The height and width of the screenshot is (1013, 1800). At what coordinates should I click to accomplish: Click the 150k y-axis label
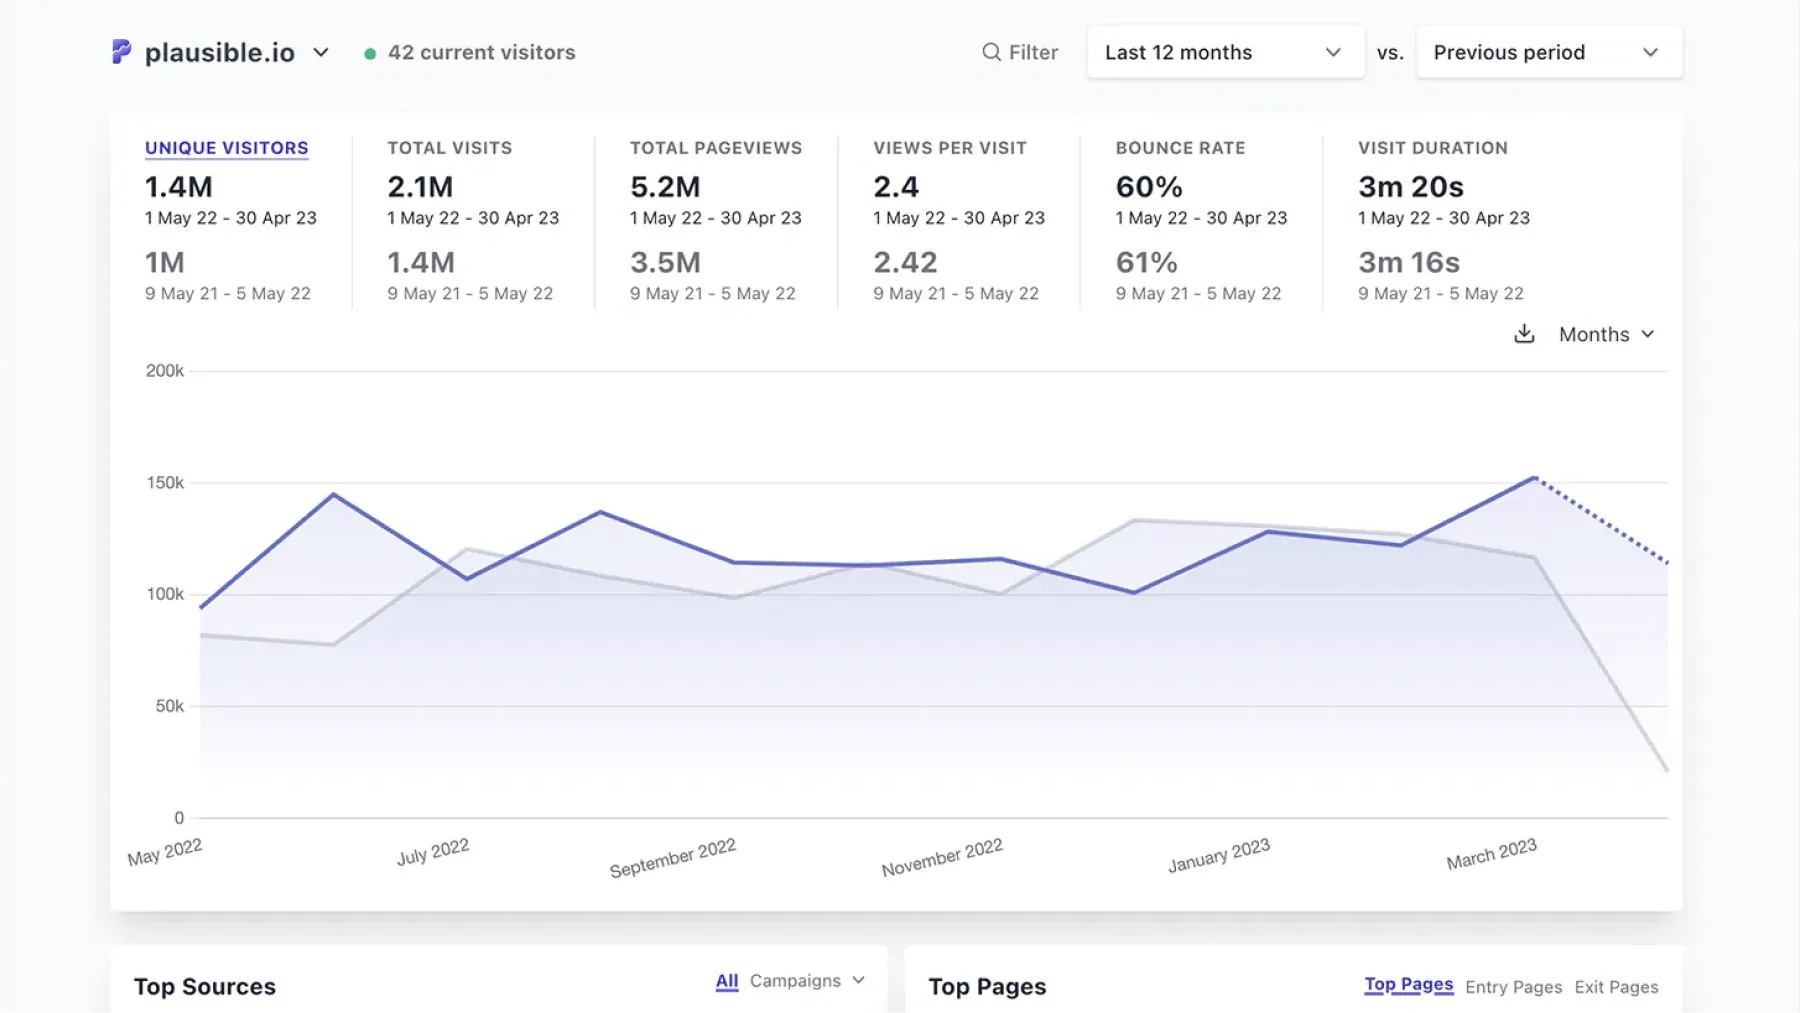(x=165, y=483)
